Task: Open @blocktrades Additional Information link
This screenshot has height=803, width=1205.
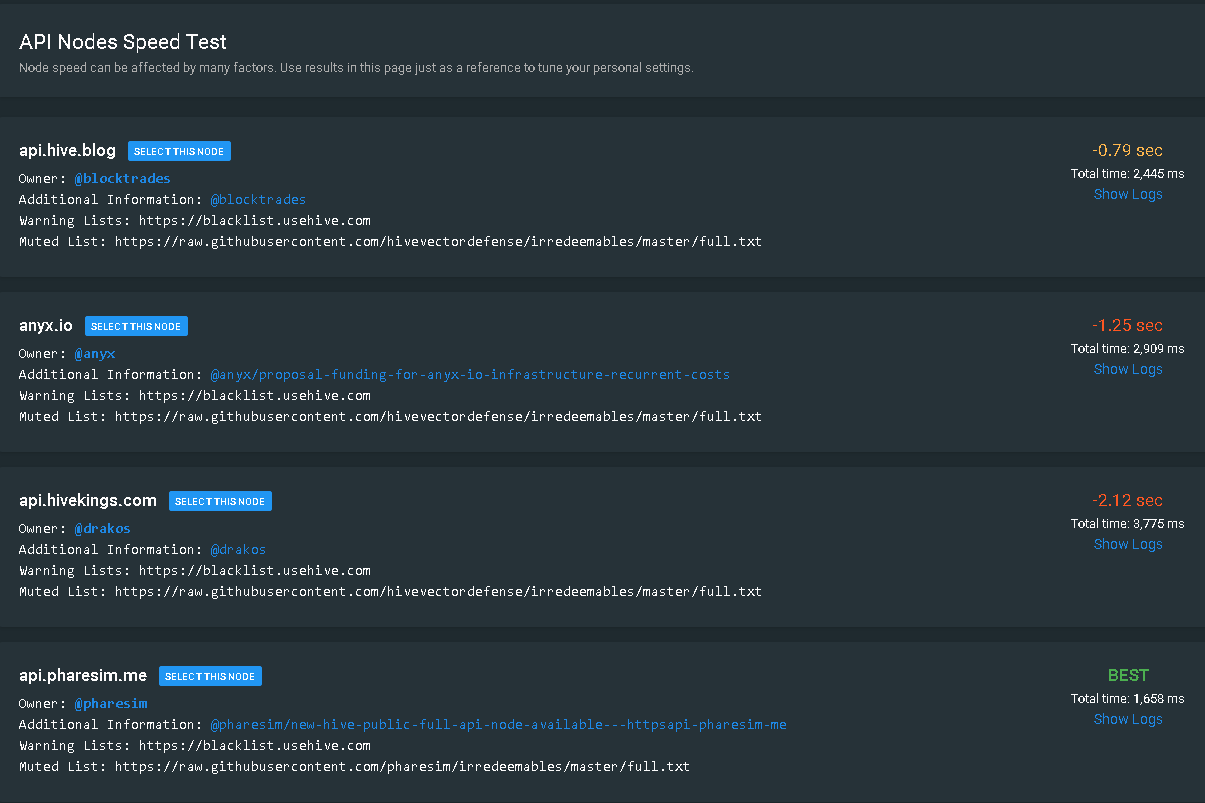Action: click(258, 200)
